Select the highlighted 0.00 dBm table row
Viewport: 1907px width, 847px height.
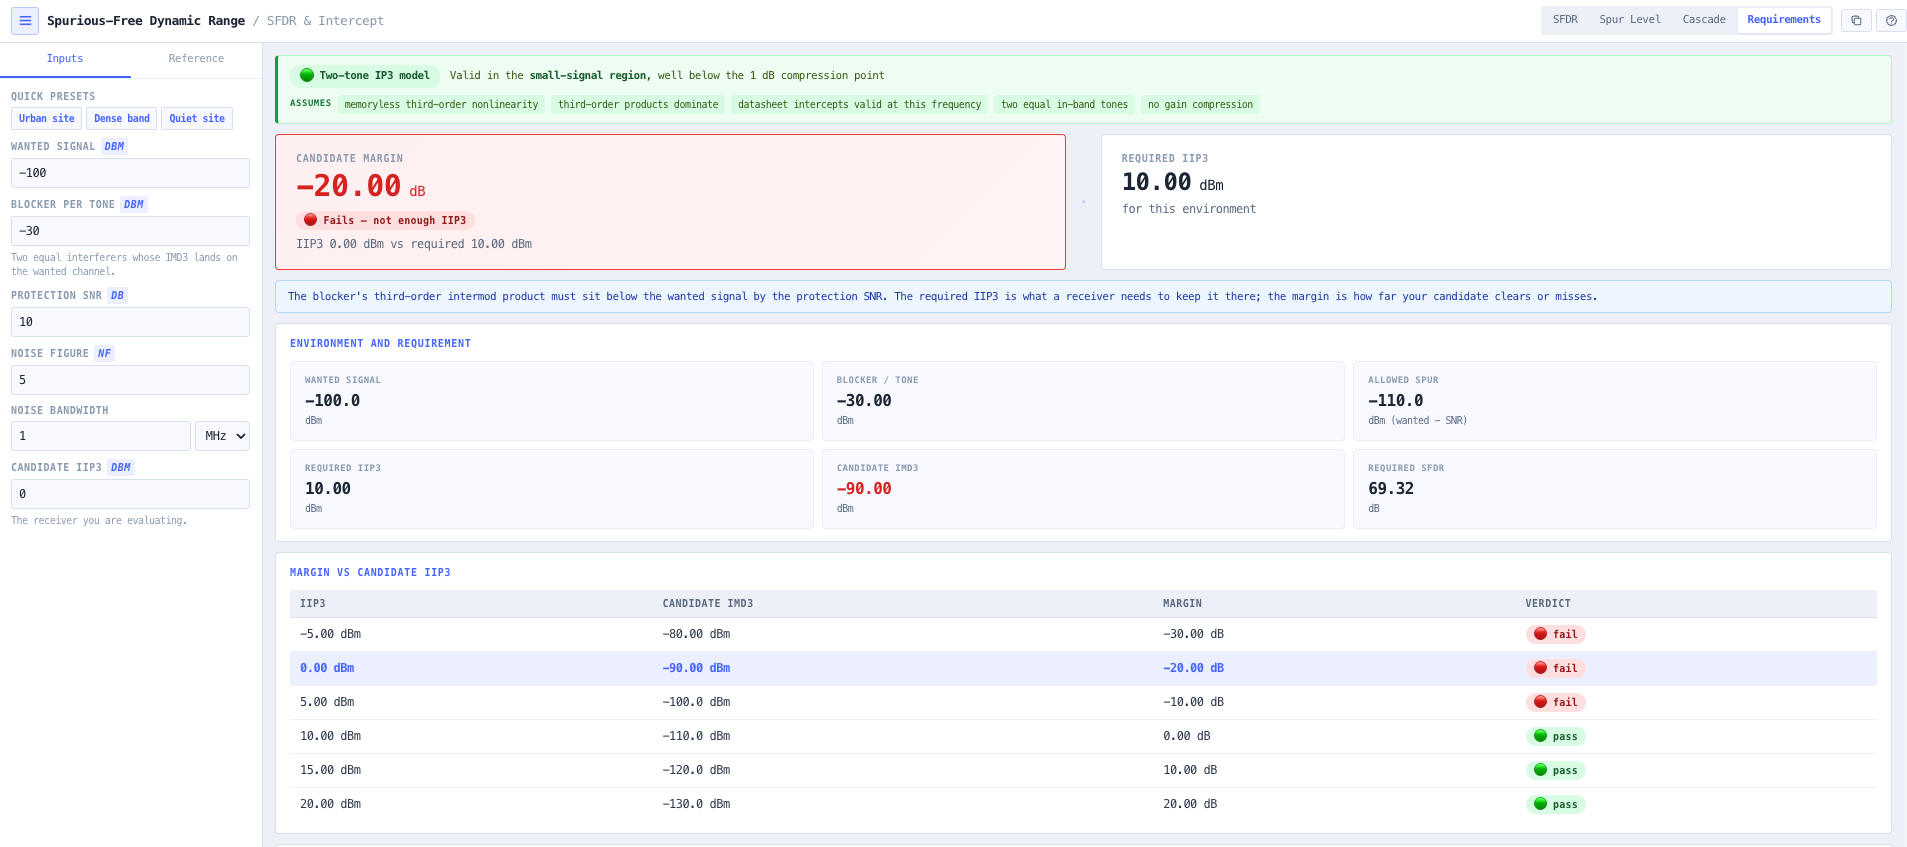(x=1083, y=669)
